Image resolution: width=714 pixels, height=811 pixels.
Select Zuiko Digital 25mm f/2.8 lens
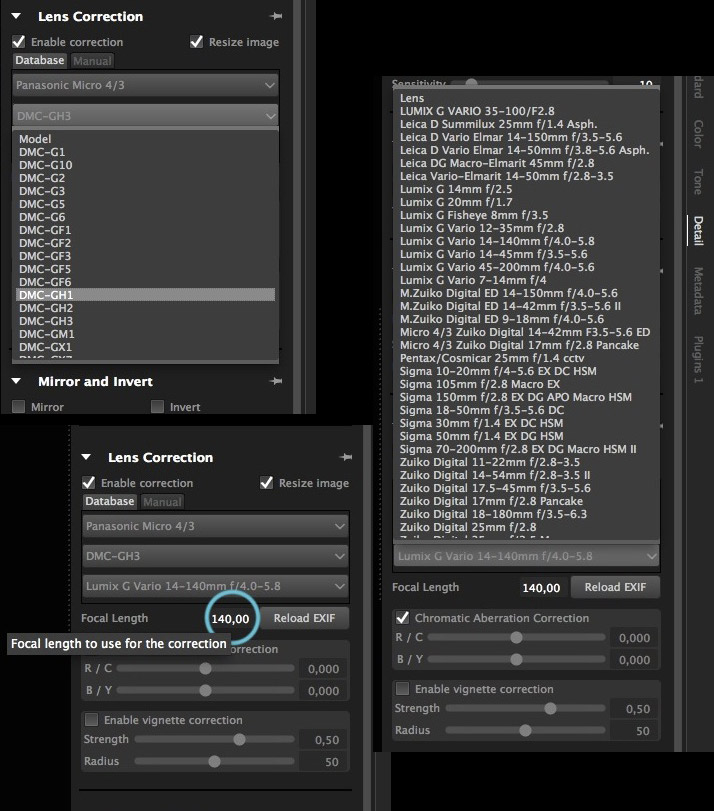[527, 527]
